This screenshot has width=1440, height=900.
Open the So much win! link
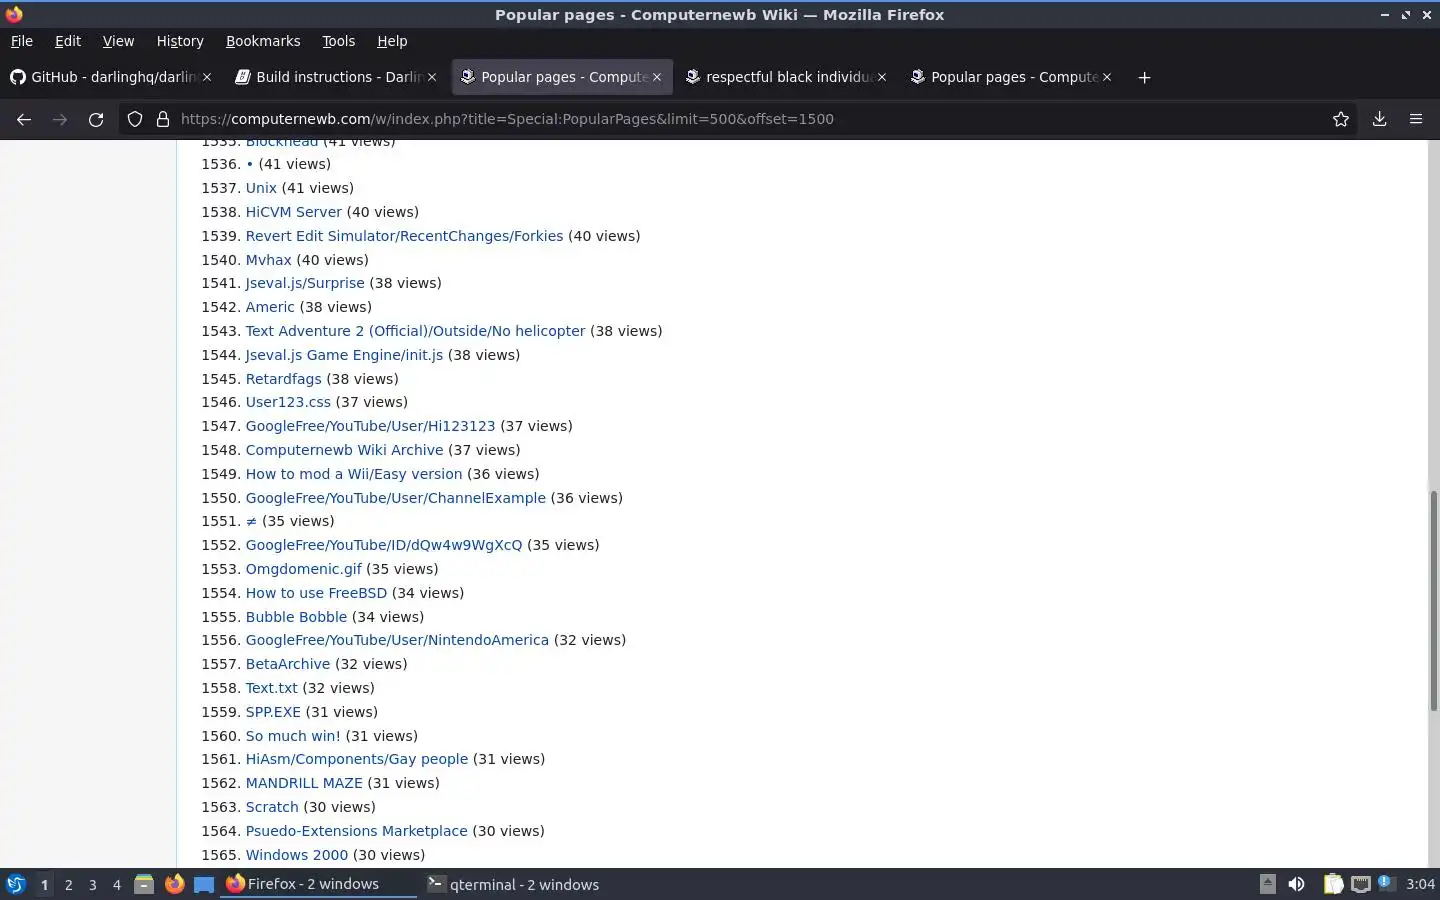pos(293,736)
